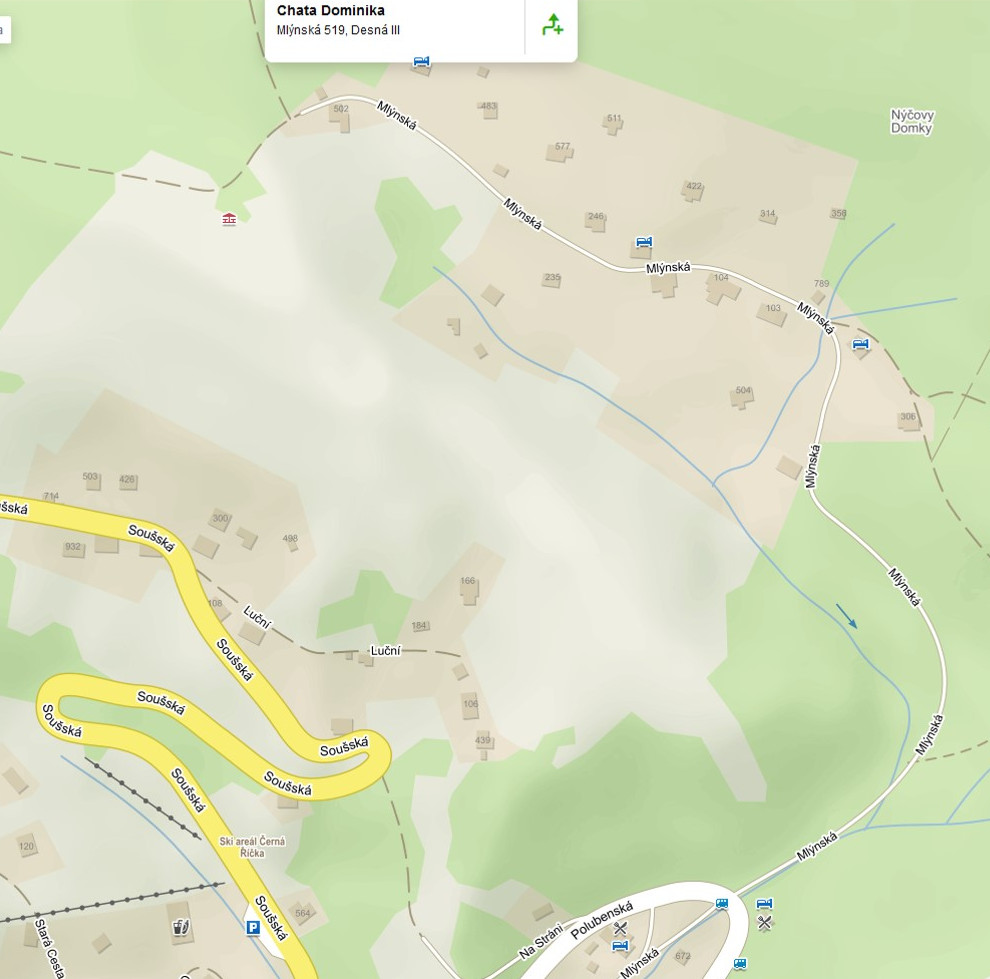
Task: Select restaurant cutlery icon below Polubenská label
Action: pos(620,927)
